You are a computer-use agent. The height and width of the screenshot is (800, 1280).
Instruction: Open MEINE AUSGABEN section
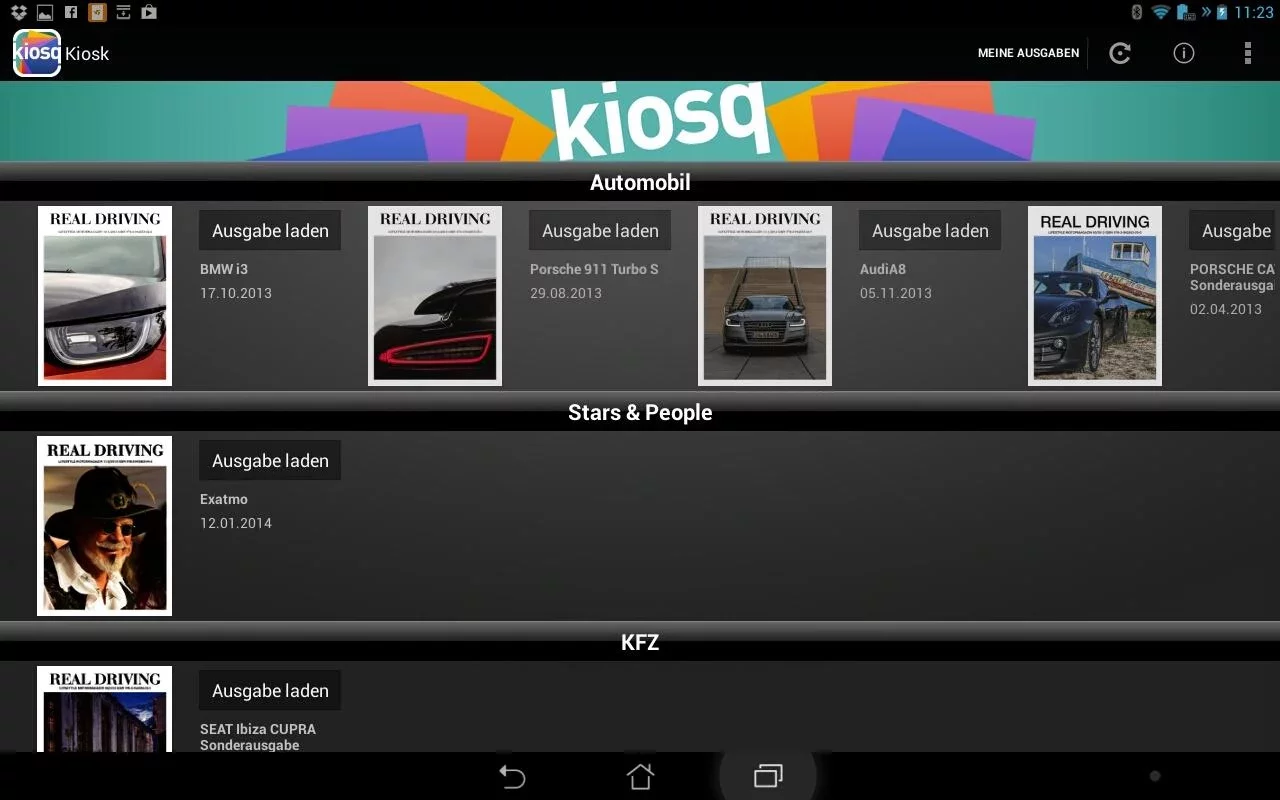pos(1028,53)
